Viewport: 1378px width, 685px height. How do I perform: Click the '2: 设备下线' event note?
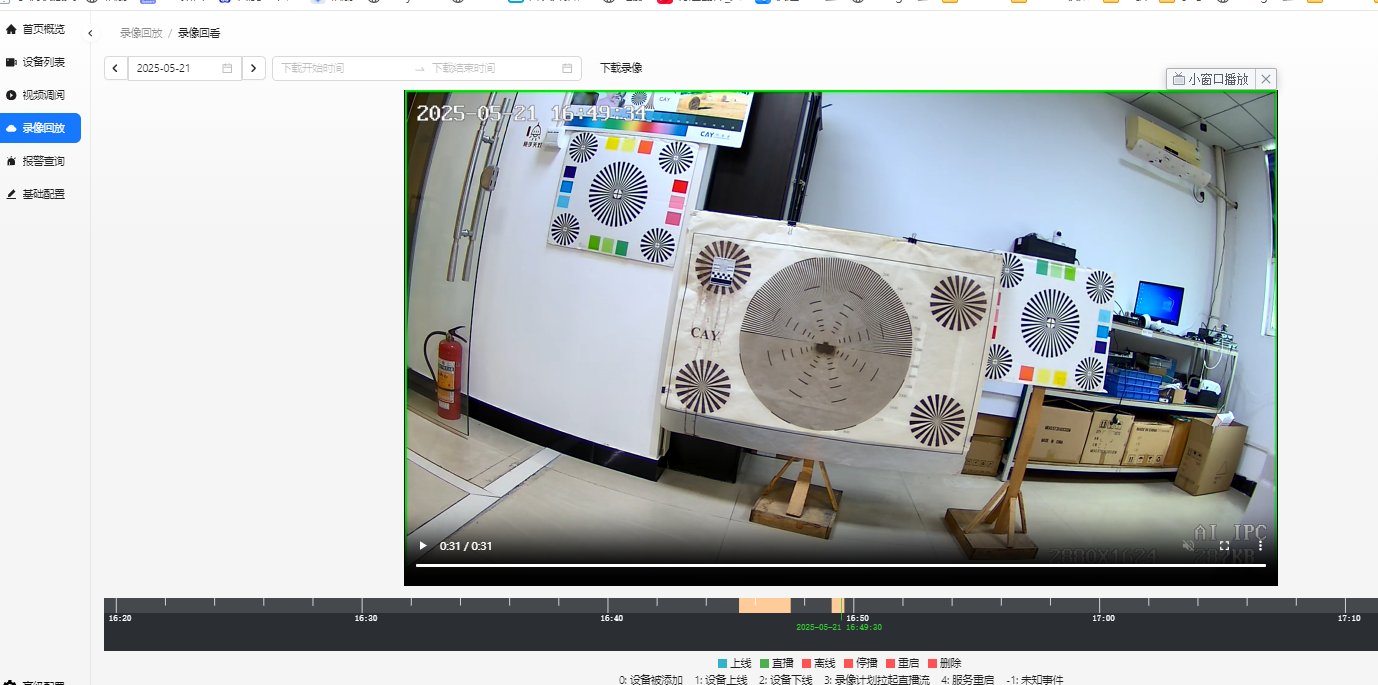click(x=786, y=680)
